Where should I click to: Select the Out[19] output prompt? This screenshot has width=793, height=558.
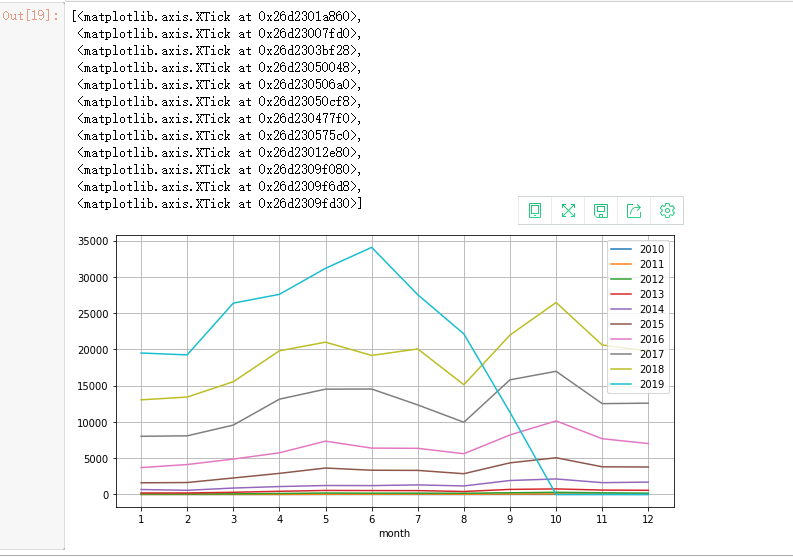[x=30, y=16]
